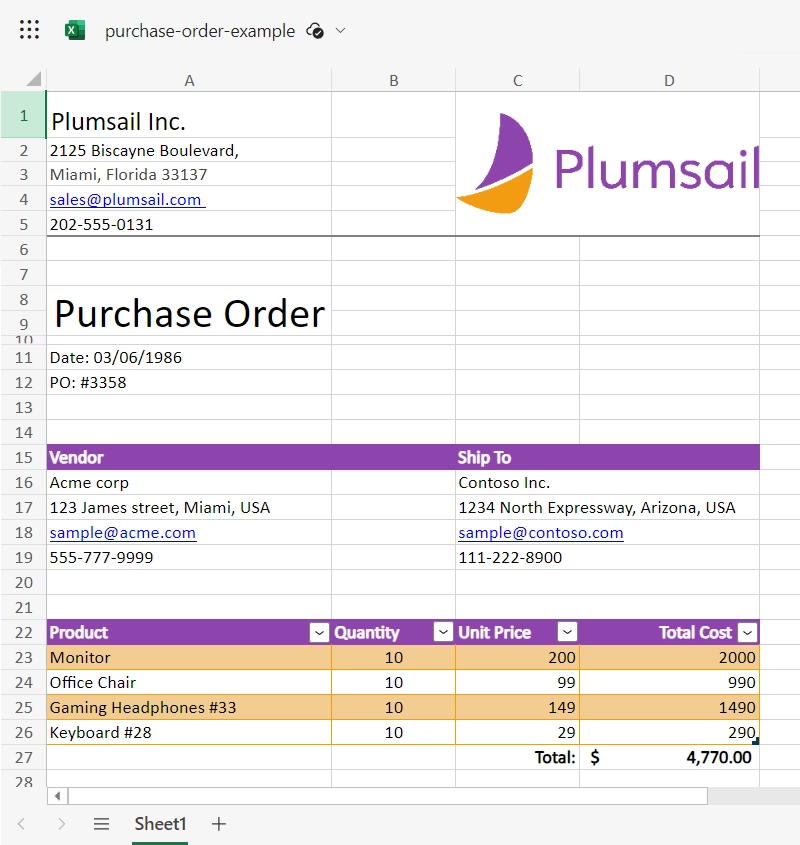Select the 'Ship To' header cell
Image resolution: width=800 pixels, height=845 pixels.
point(518,458)
